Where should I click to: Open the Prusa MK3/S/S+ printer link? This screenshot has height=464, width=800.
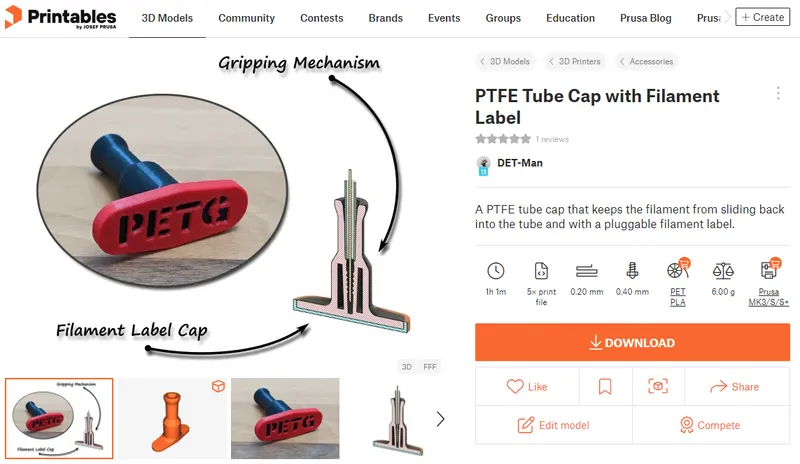click(768, 297)
